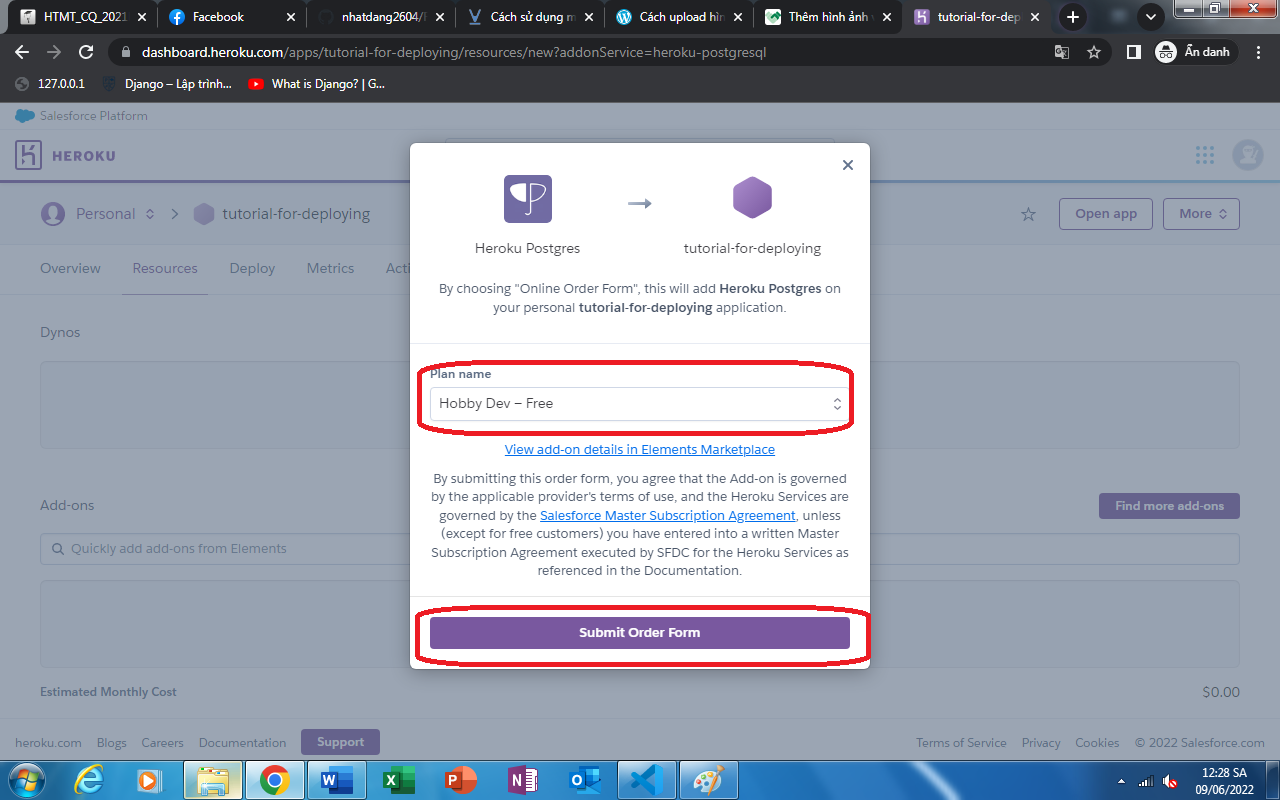Image resolution: width=1280 pixels, height=800 pixels.
Task: Open the Privacy footer link
Action: 1041,743
